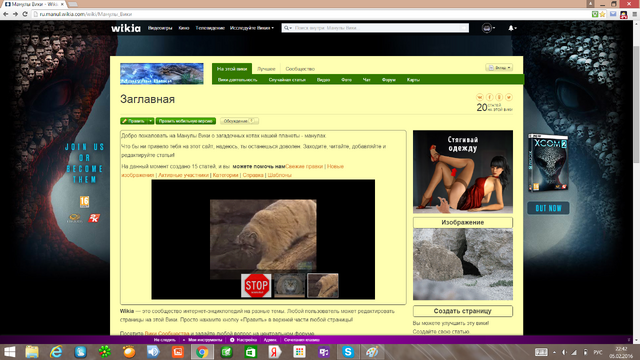This screenshot has height=360, width=640.
Task: Open Чат in green navigation bar
Action: click(x=367, y=80)
